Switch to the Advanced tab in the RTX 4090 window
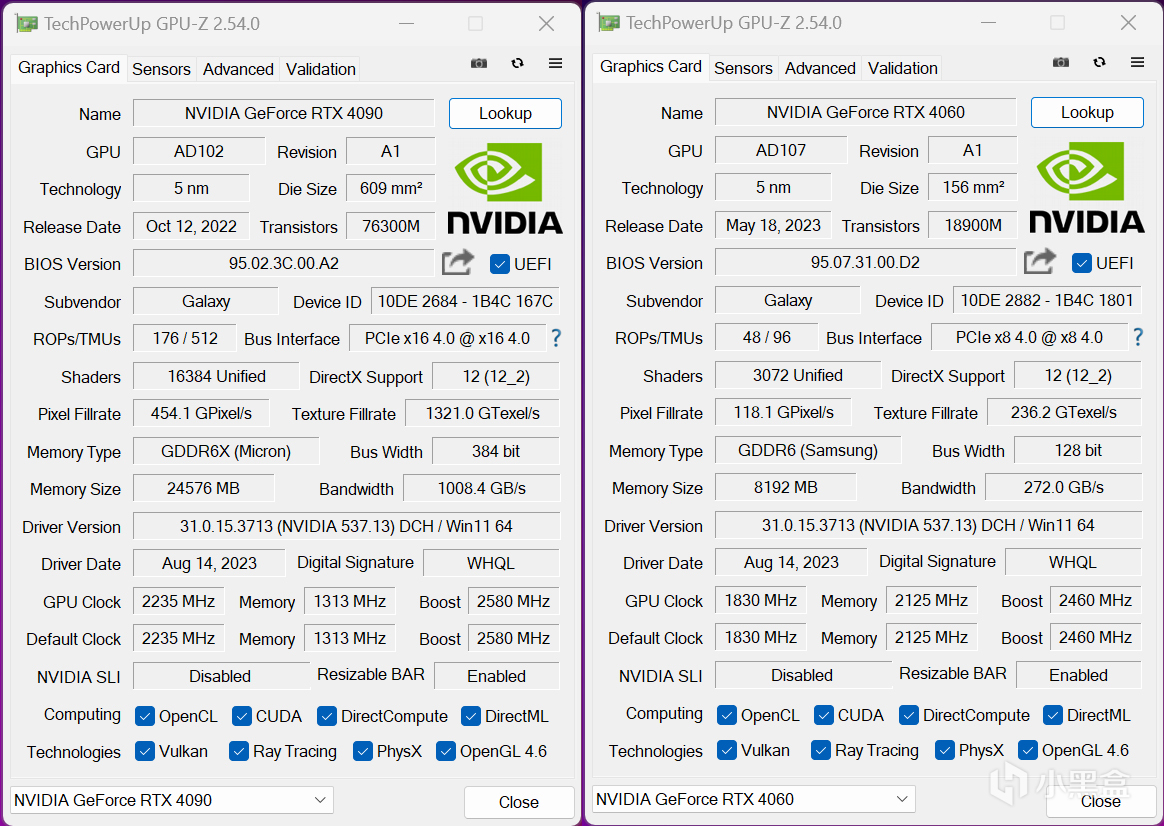 coord(238,69)
